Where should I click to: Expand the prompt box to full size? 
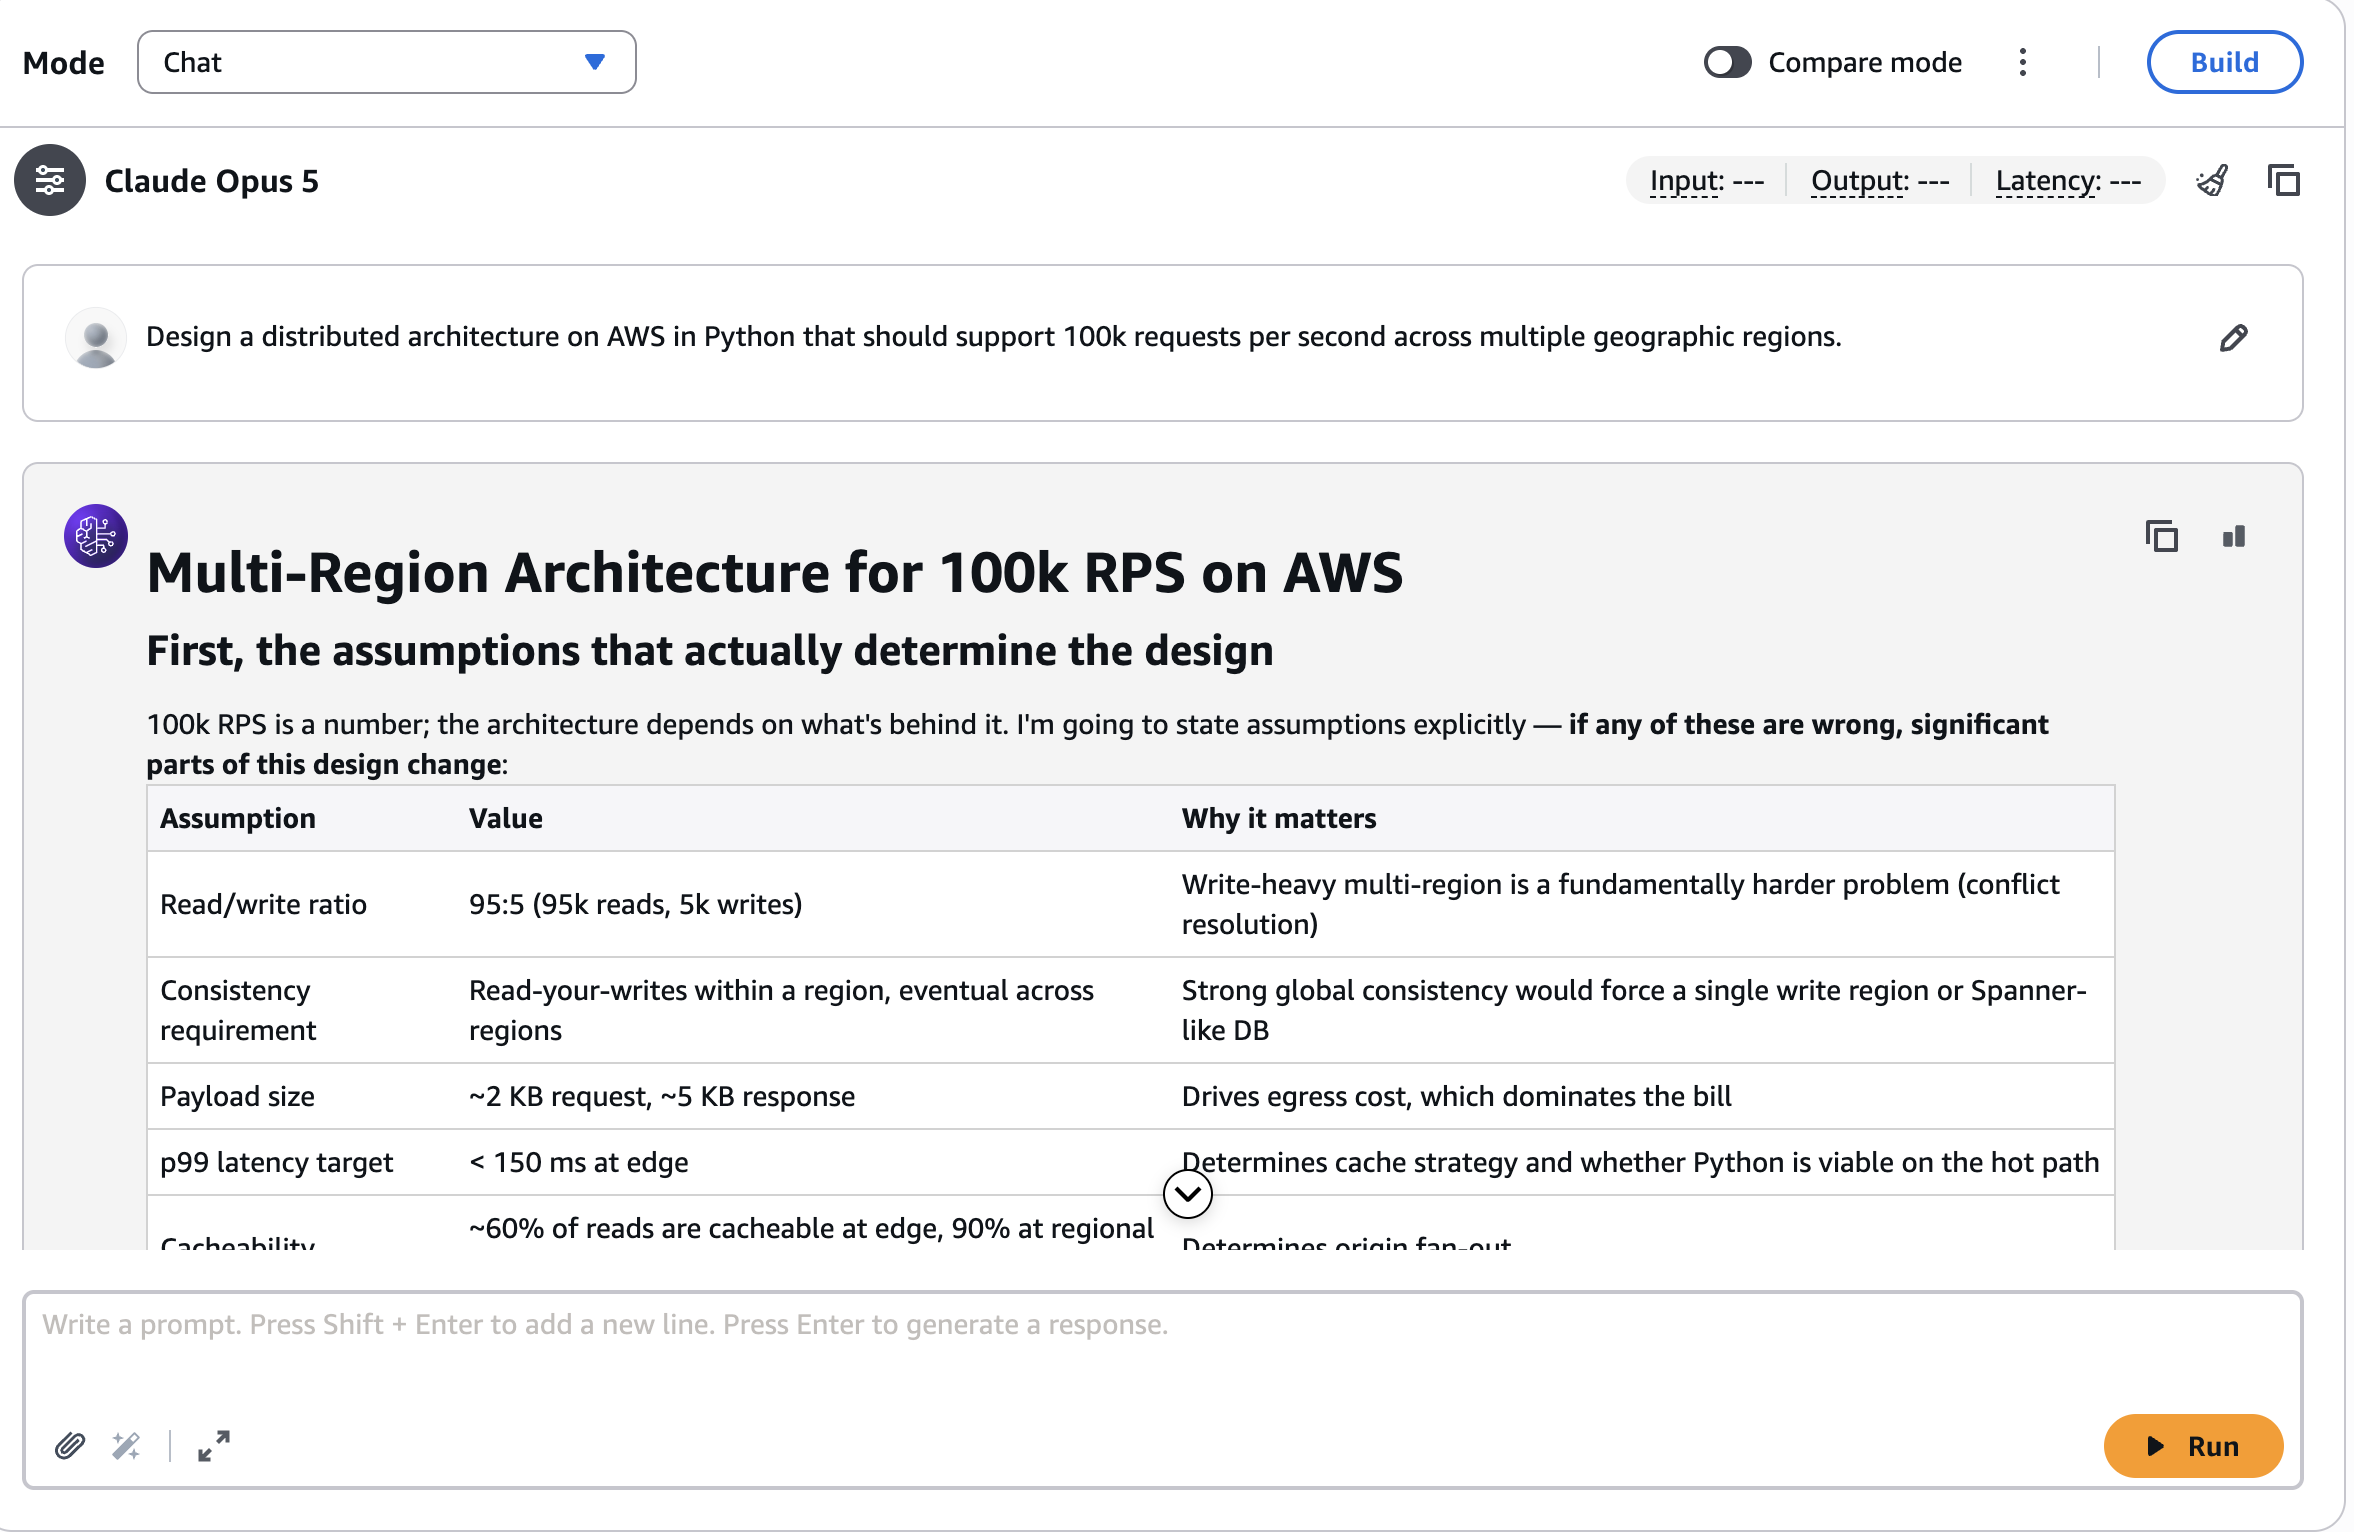pos(213,1446)
